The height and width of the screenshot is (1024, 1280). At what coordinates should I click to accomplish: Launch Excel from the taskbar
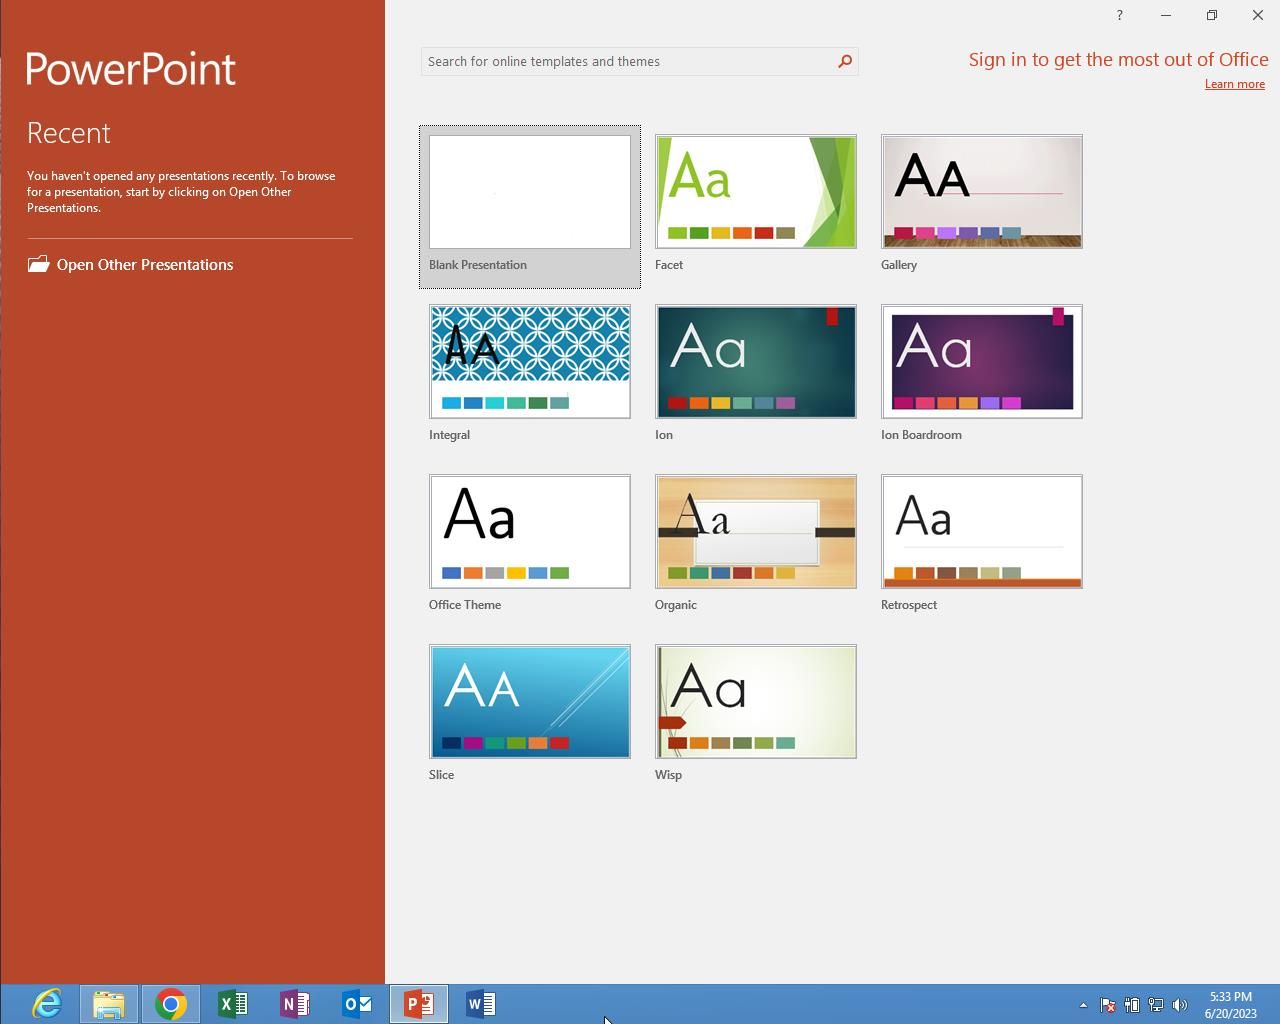pos(232,1003)
